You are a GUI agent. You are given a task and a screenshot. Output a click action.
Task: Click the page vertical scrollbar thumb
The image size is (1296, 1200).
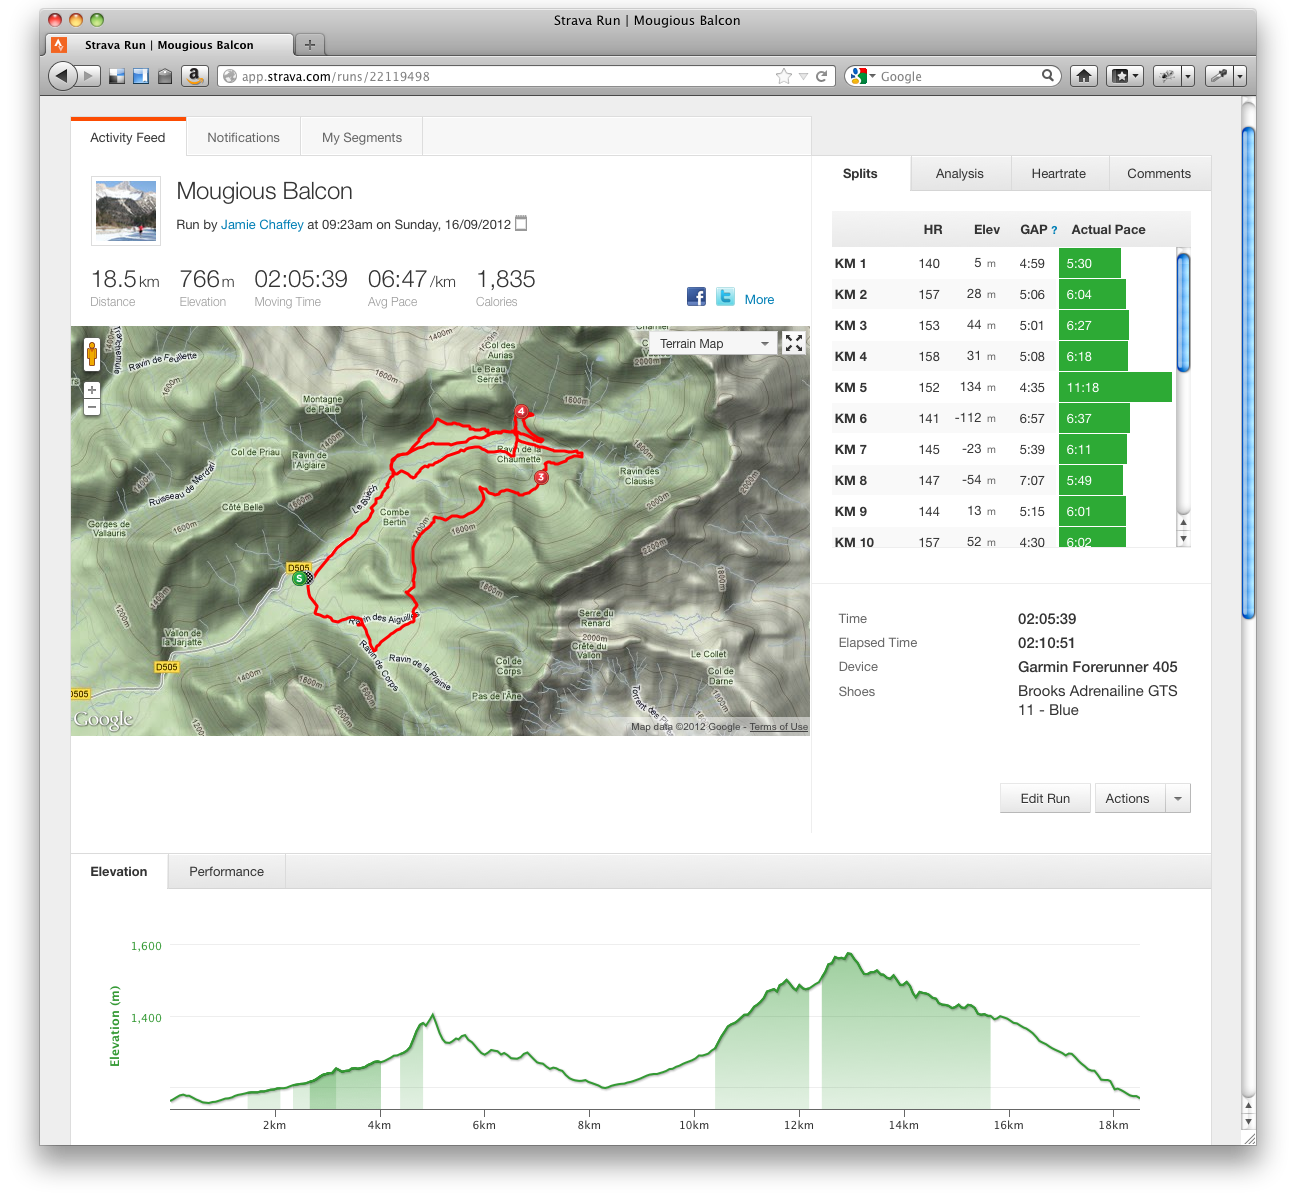coord(1248,372)
